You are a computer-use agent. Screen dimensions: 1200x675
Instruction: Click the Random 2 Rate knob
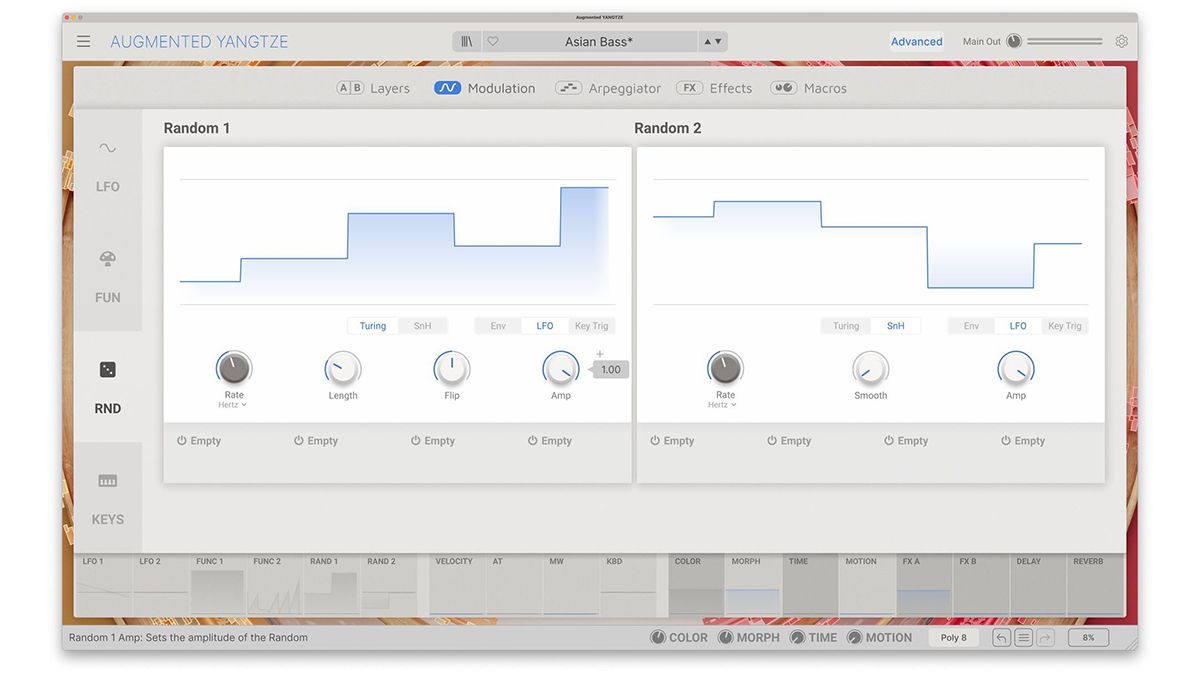pyautogui.click(x=725, y=369)
